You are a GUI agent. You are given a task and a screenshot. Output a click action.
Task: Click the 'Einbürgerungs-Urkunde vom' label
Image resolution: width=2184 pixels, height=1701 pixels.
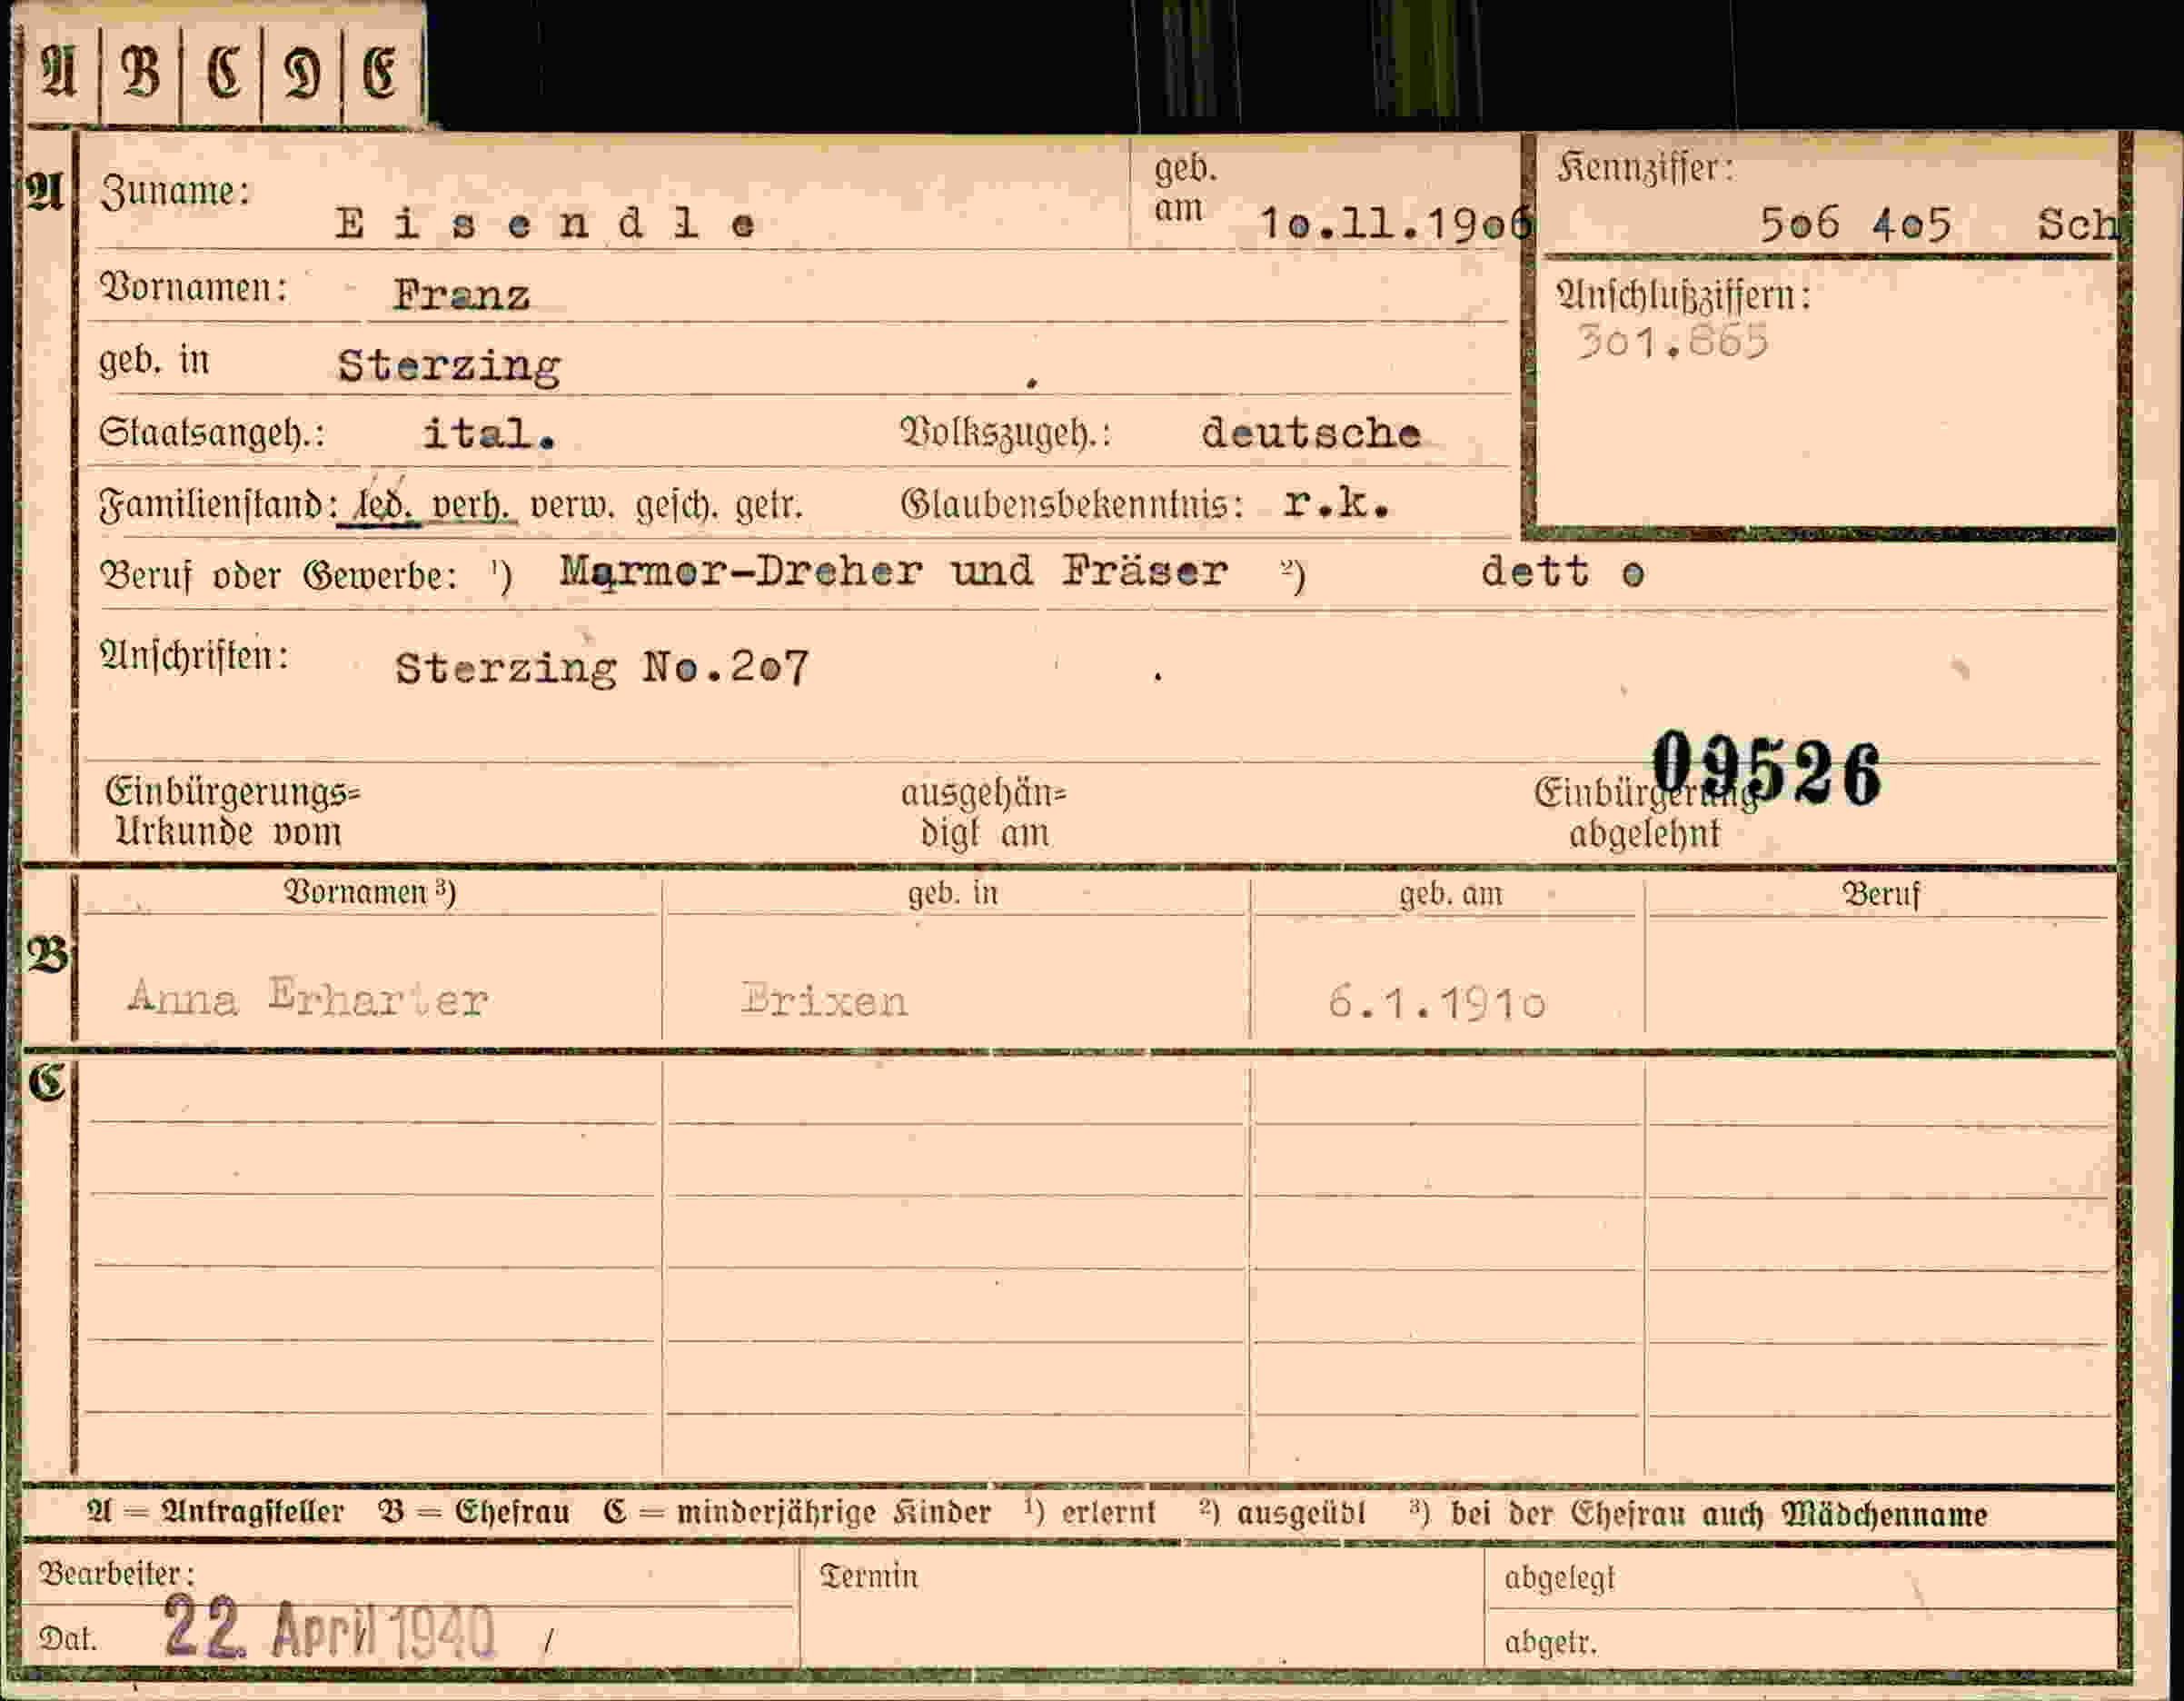coord(233,812)
